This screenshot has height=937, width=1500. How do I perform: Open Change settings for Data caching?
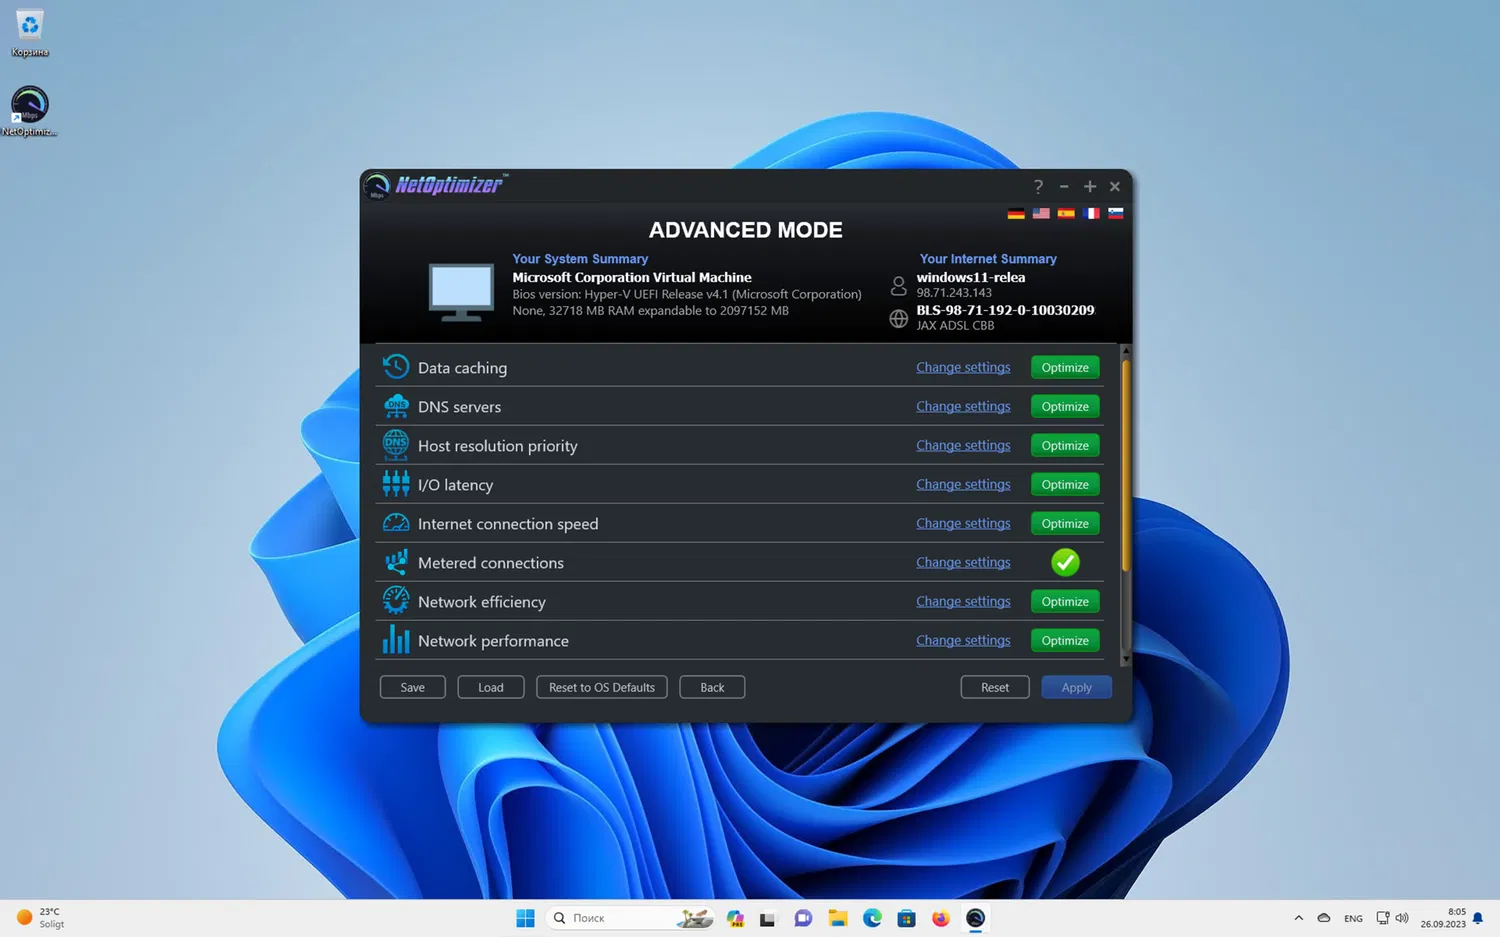963,367
